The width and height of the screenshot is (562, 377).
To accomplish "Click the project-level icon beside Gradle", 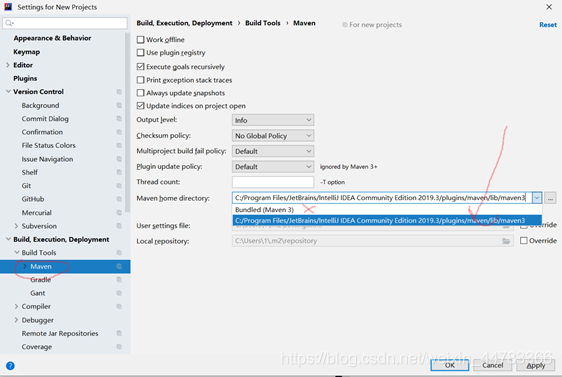I will [x=119, y=280].
